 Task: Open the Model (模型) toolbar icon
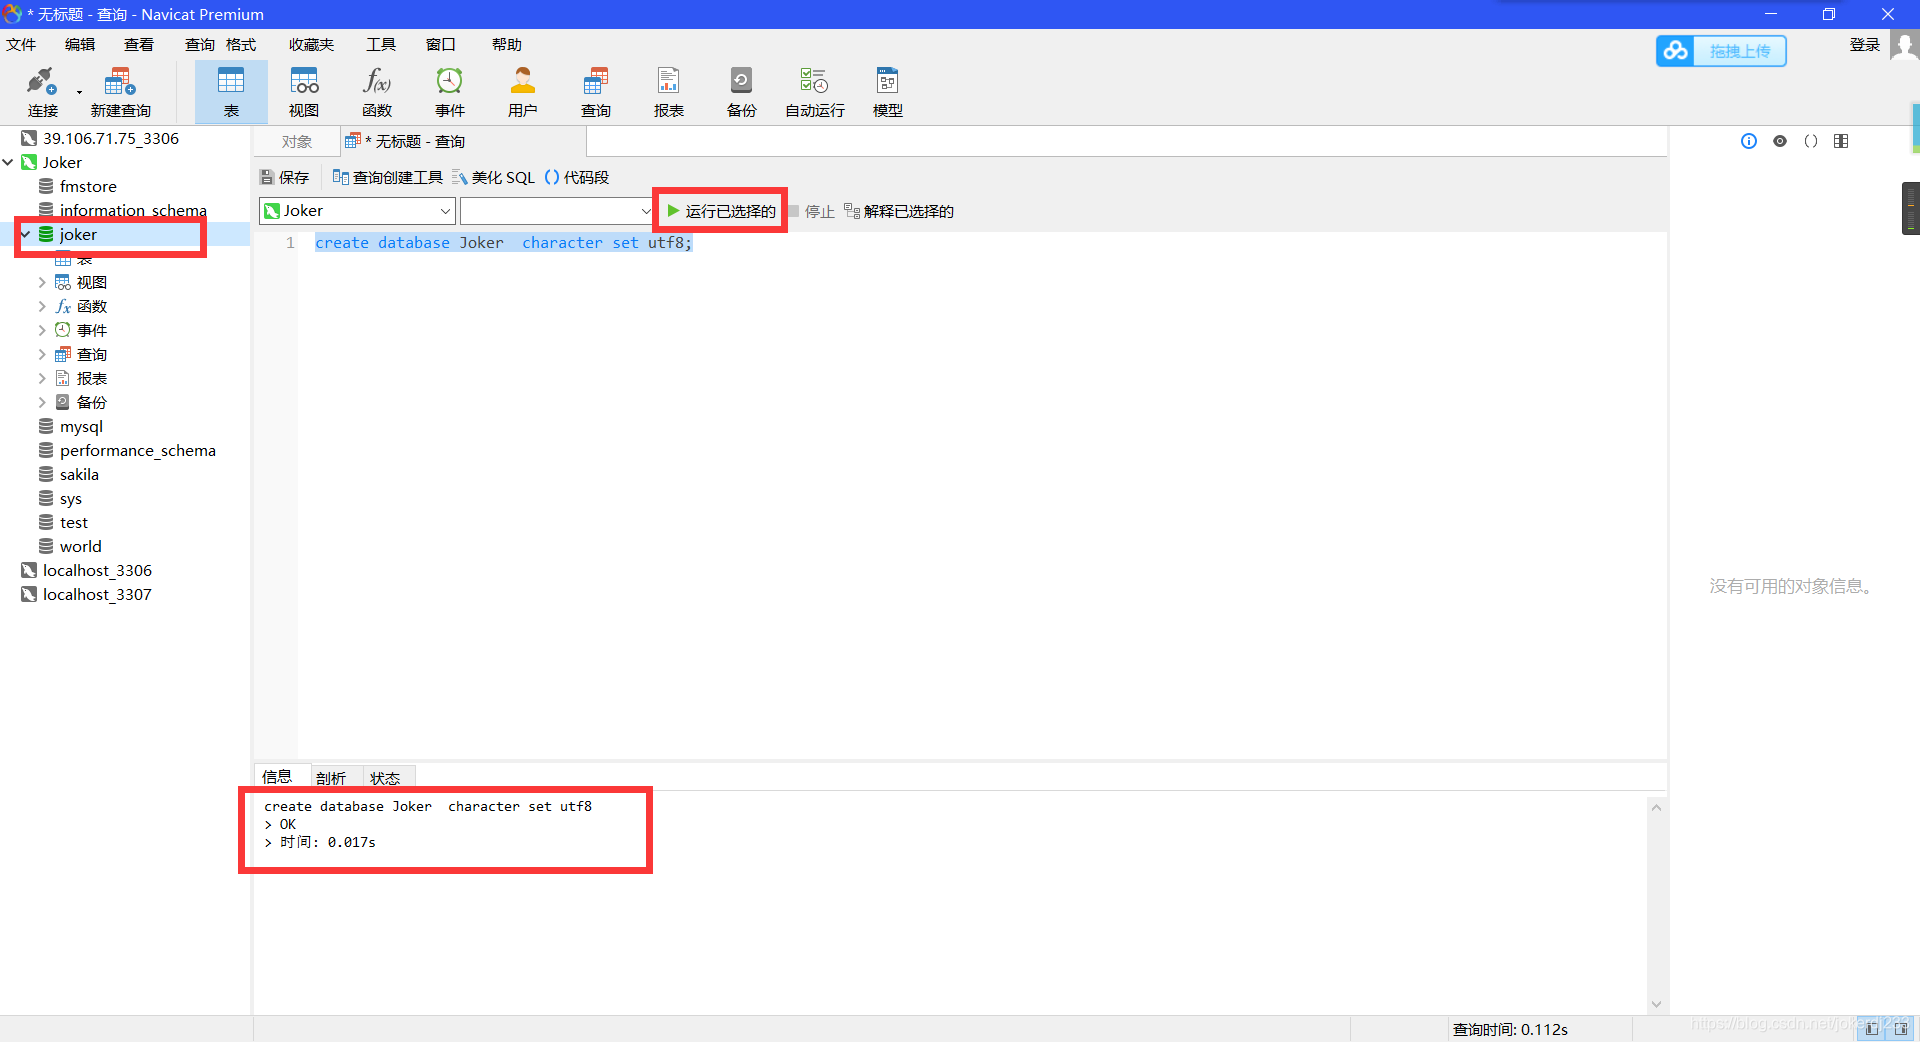click(888, 92)
